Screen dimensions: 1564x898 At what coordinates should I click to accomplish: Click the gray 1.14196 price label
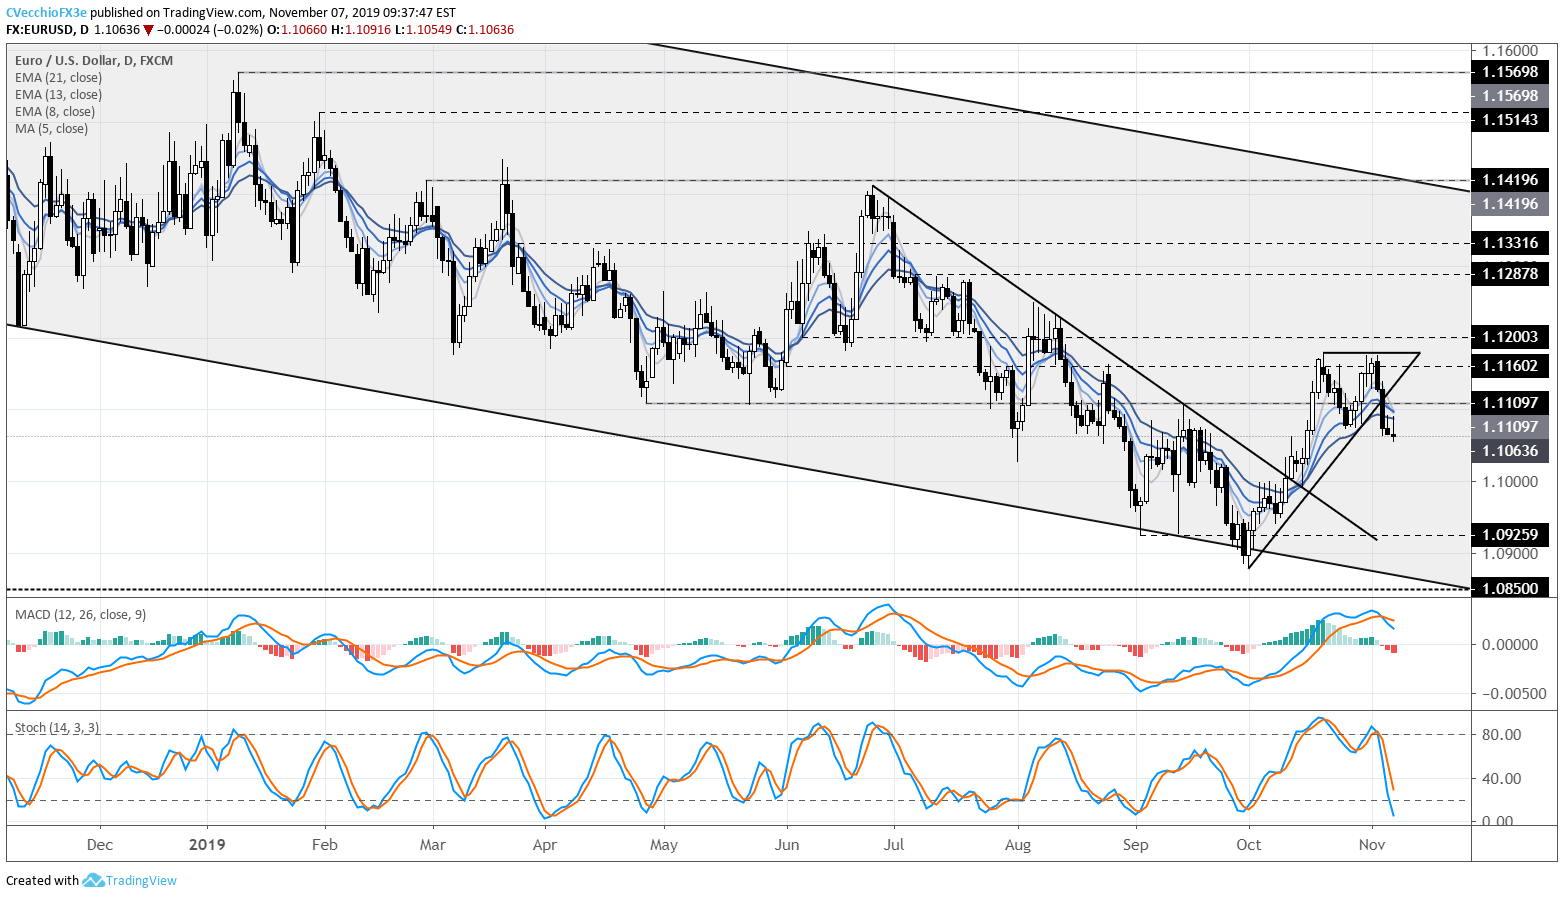click(x=1510, y=204)
